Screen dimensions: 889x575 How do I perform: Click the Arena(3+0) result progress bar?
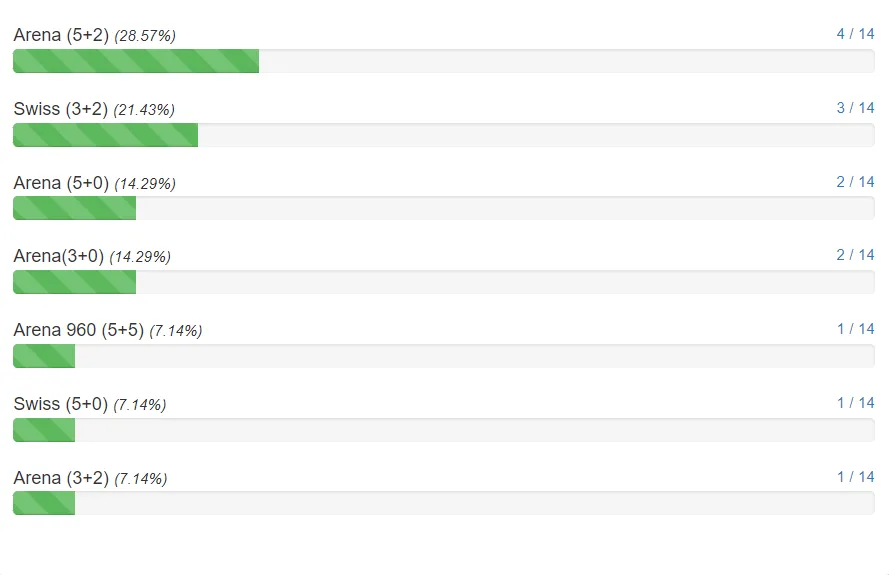tap(74, 282)
